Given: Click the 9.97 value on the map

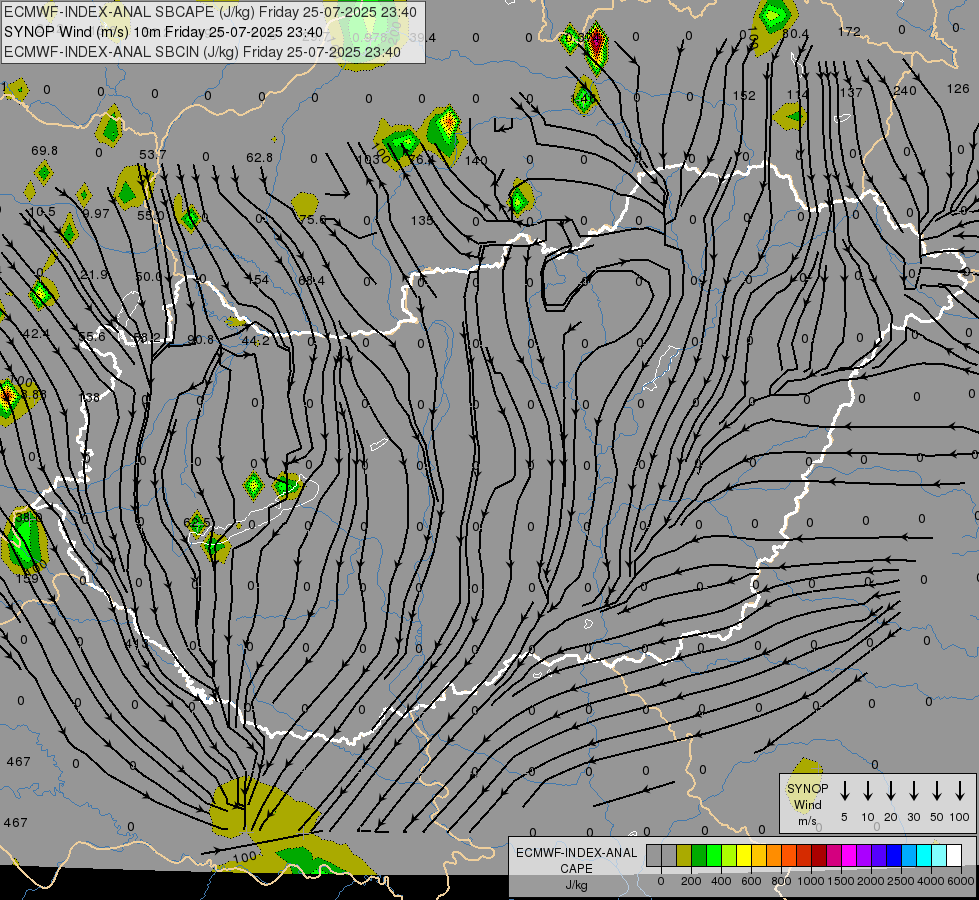Looking at the screenshot, I should pyautogui.click(x=96, y=214).
